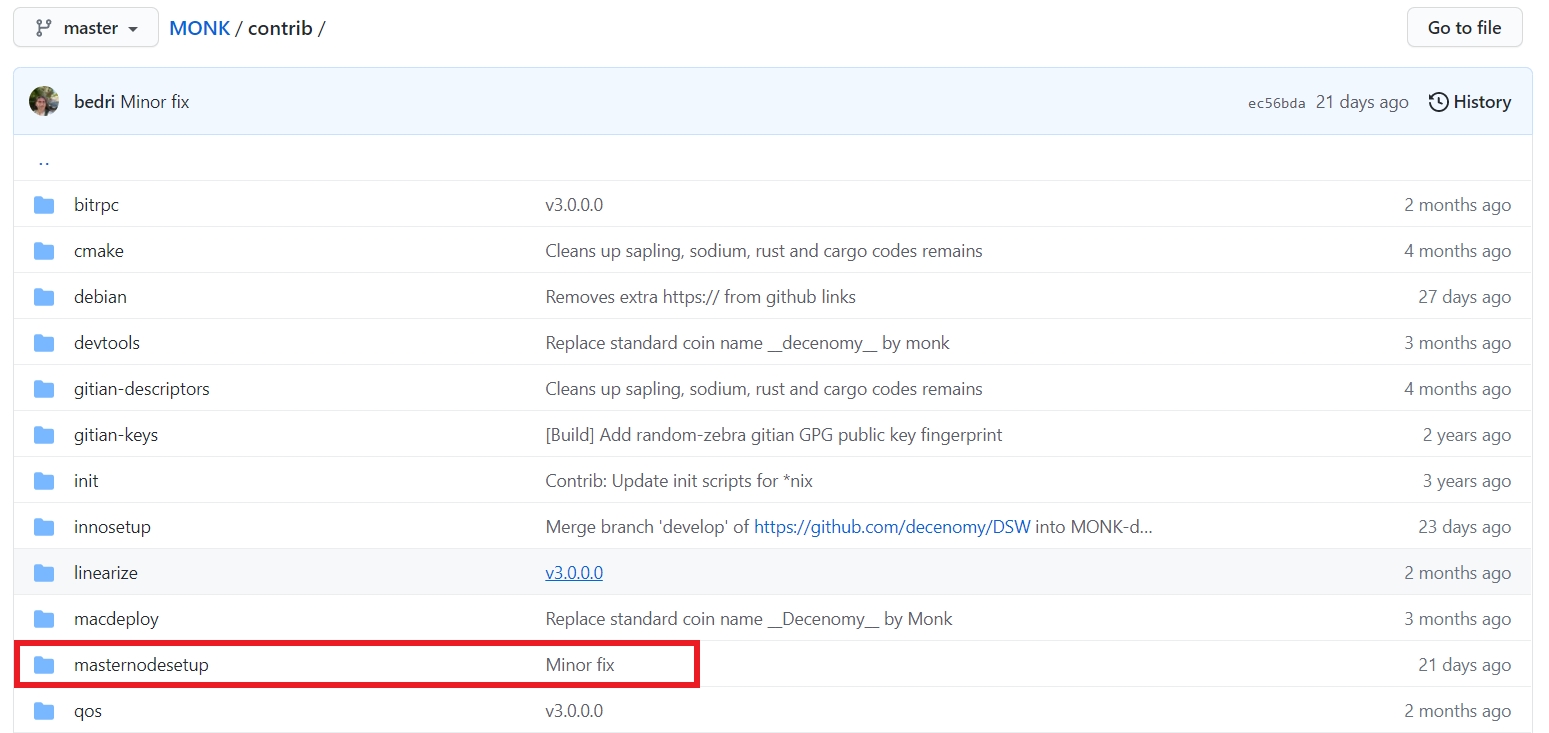Click the qos folder icon
This screenshot has width=1549, height=733.
point(44,711)
